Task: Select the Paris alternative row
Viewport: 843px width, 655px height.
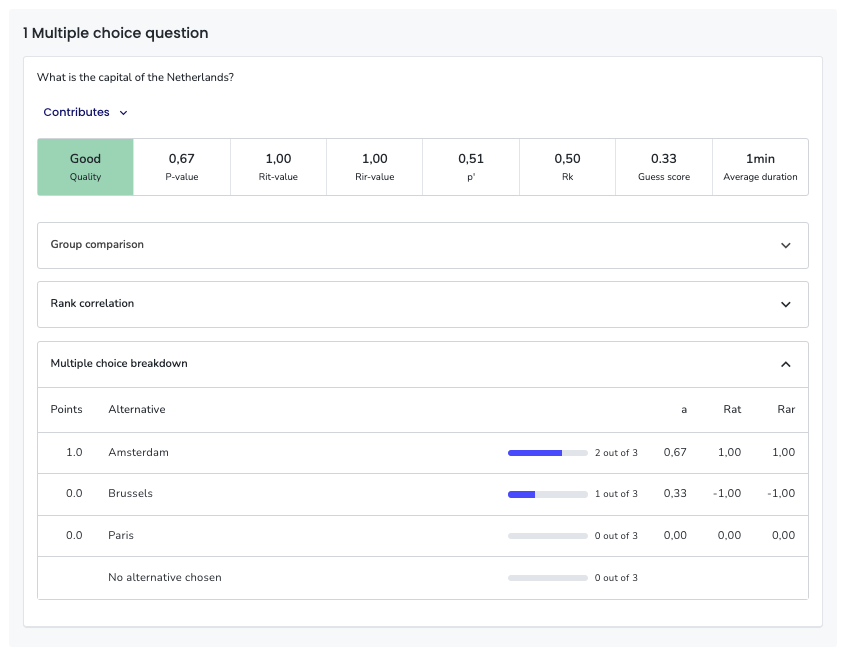Action: (423, 536)
